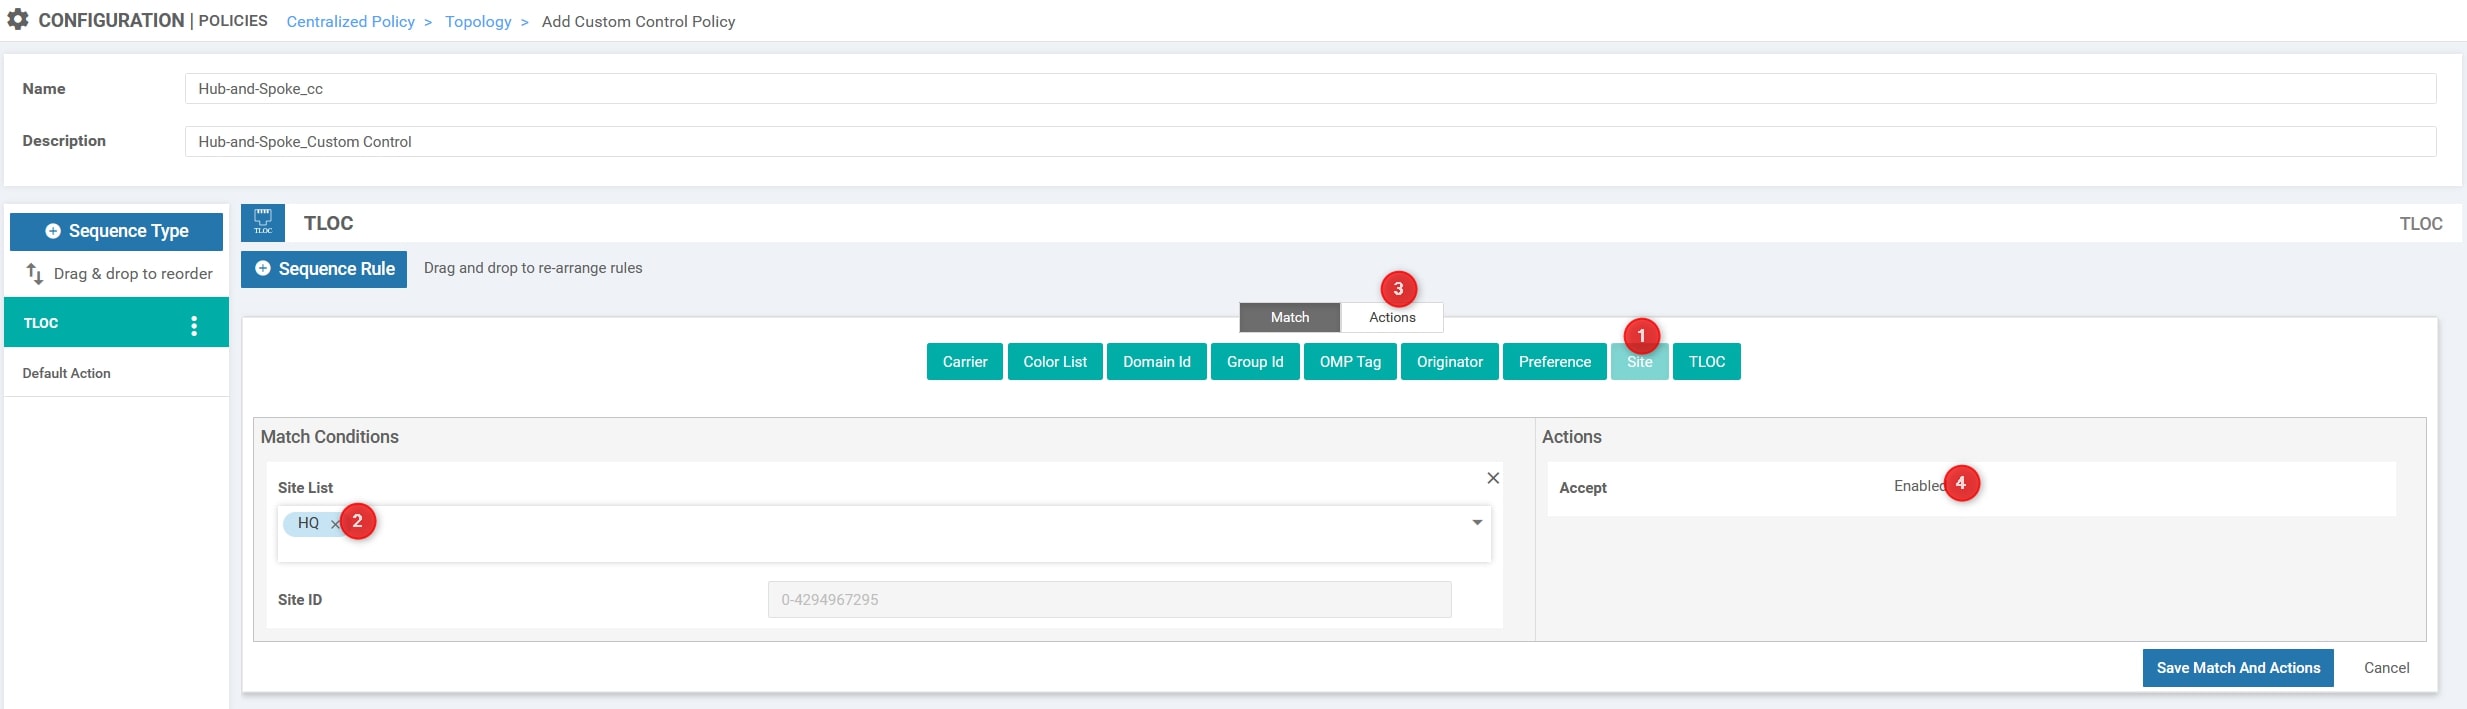Screen dimensions: 2467x709
Task: Open the Centralized Policy breadcrumb link
Action: tap(350, 21)
